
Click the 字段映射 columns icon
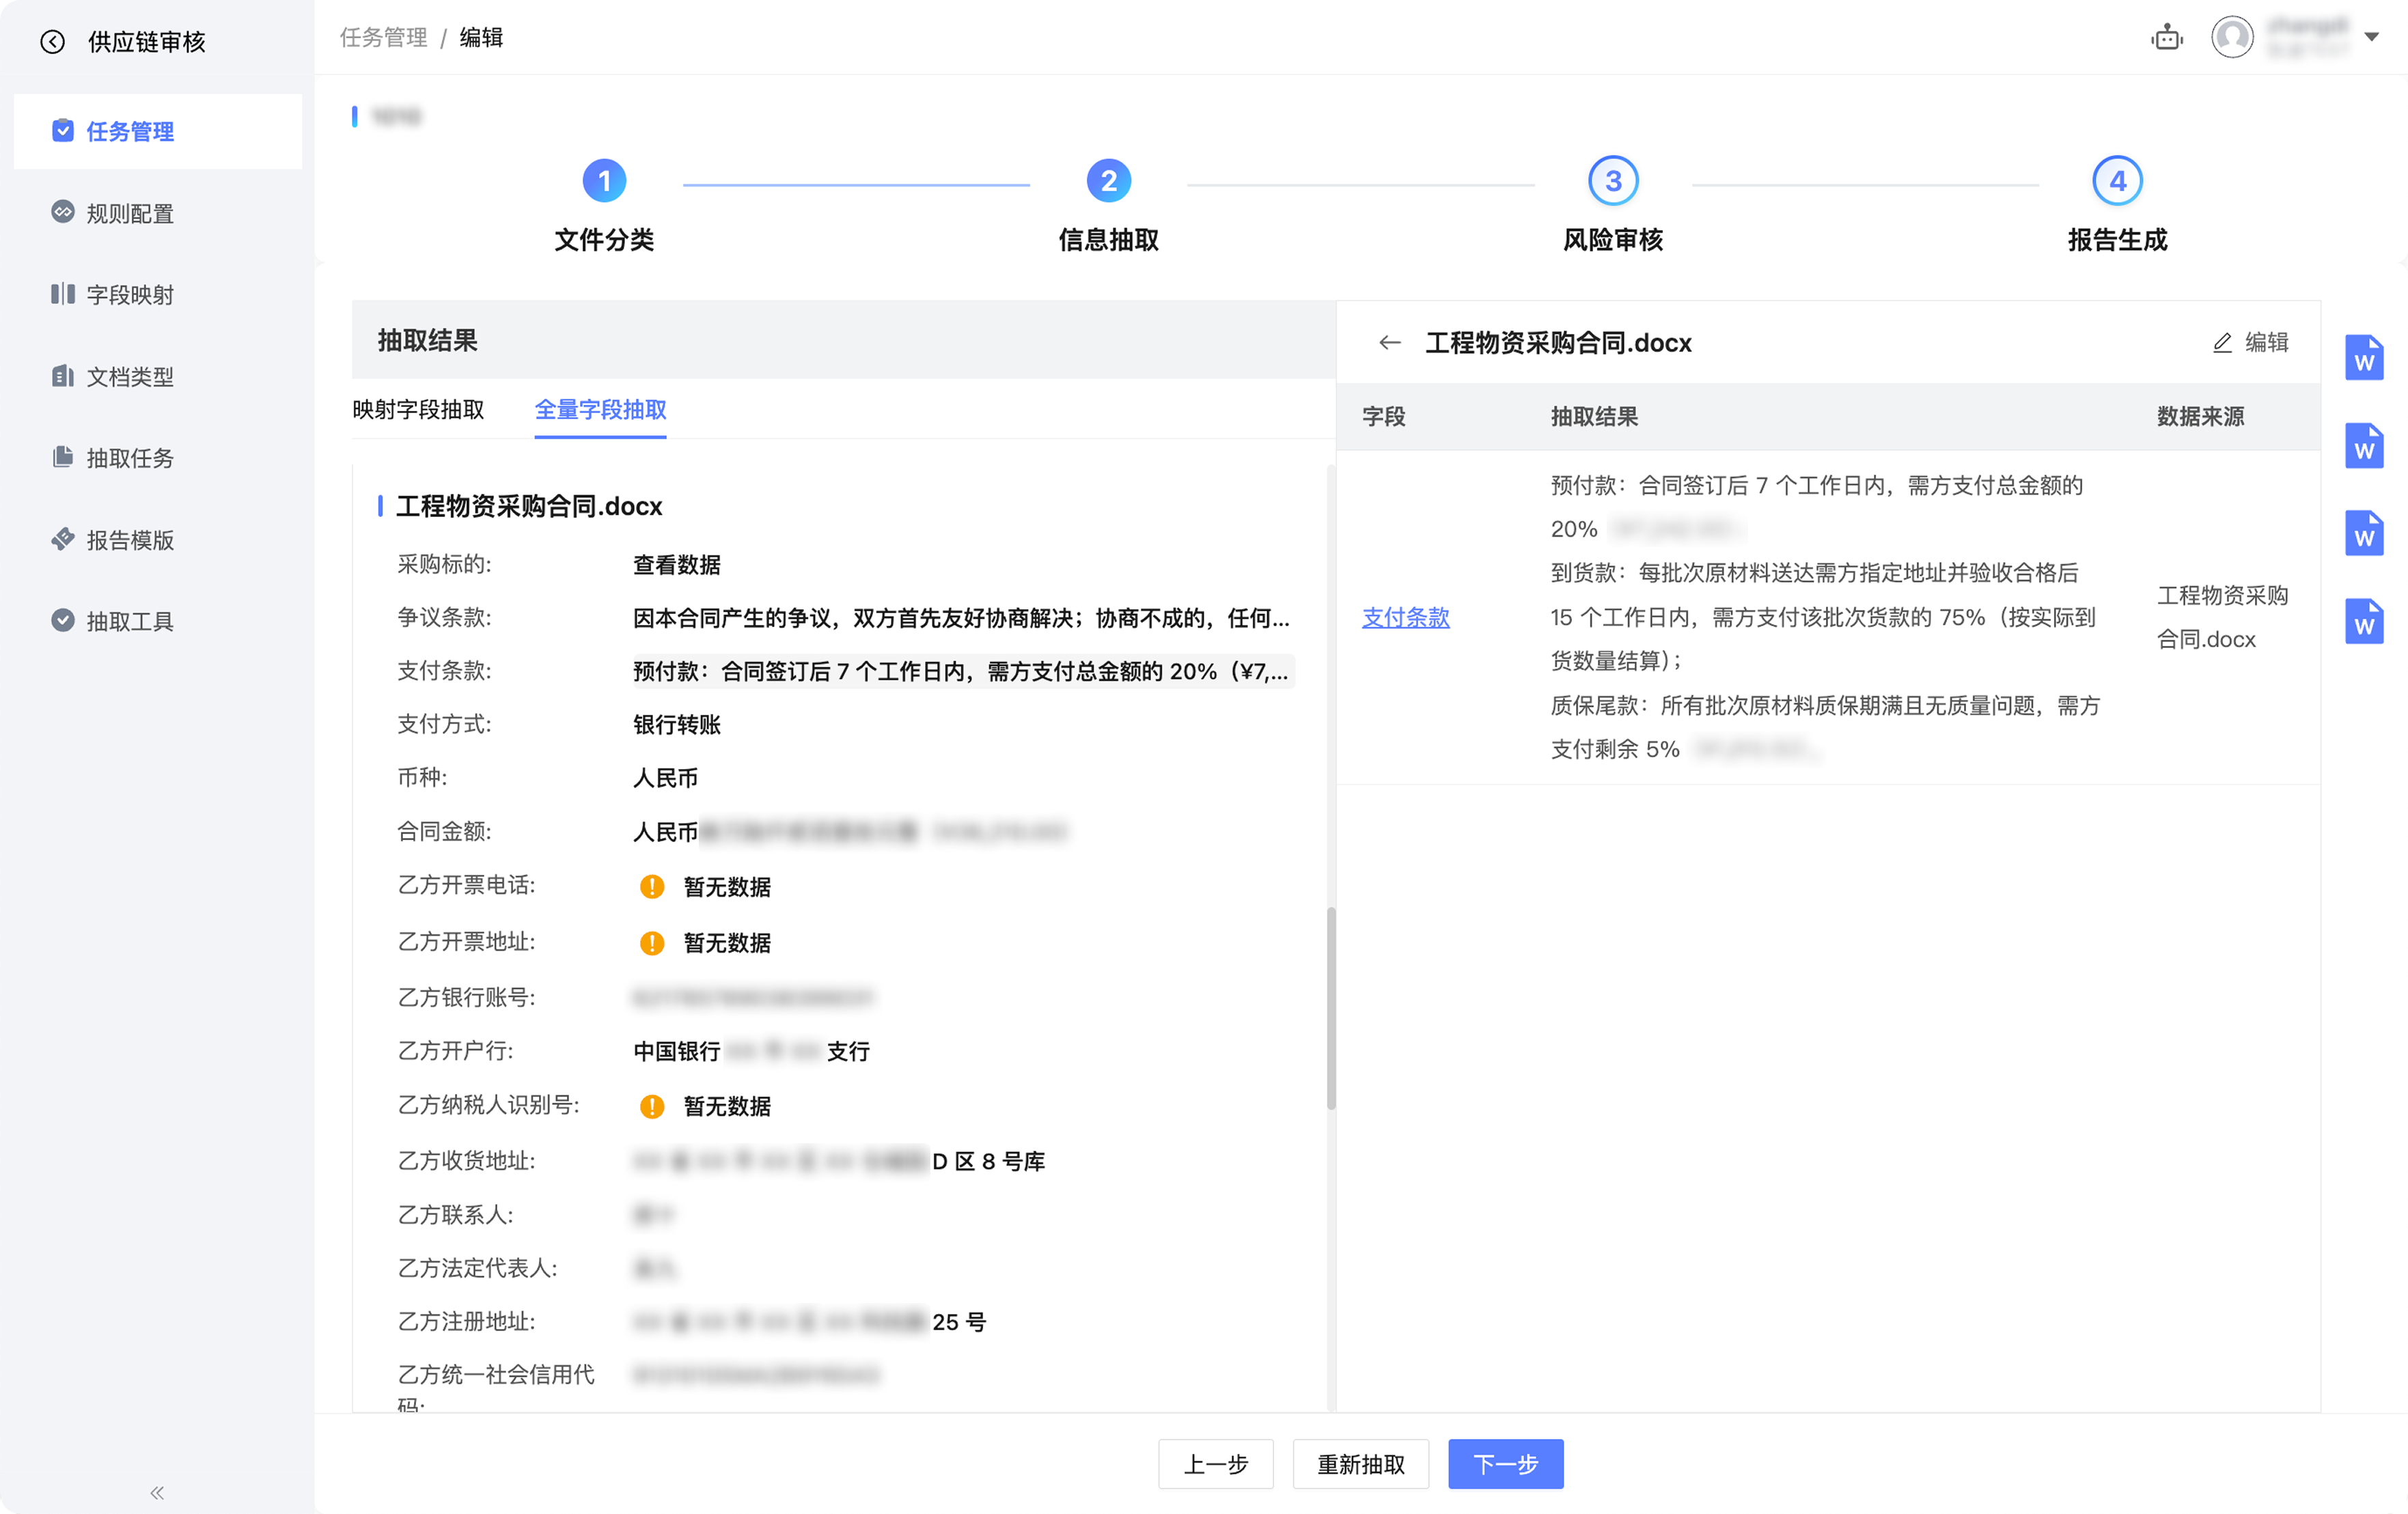pyautogui.click(x=62, y=294)
